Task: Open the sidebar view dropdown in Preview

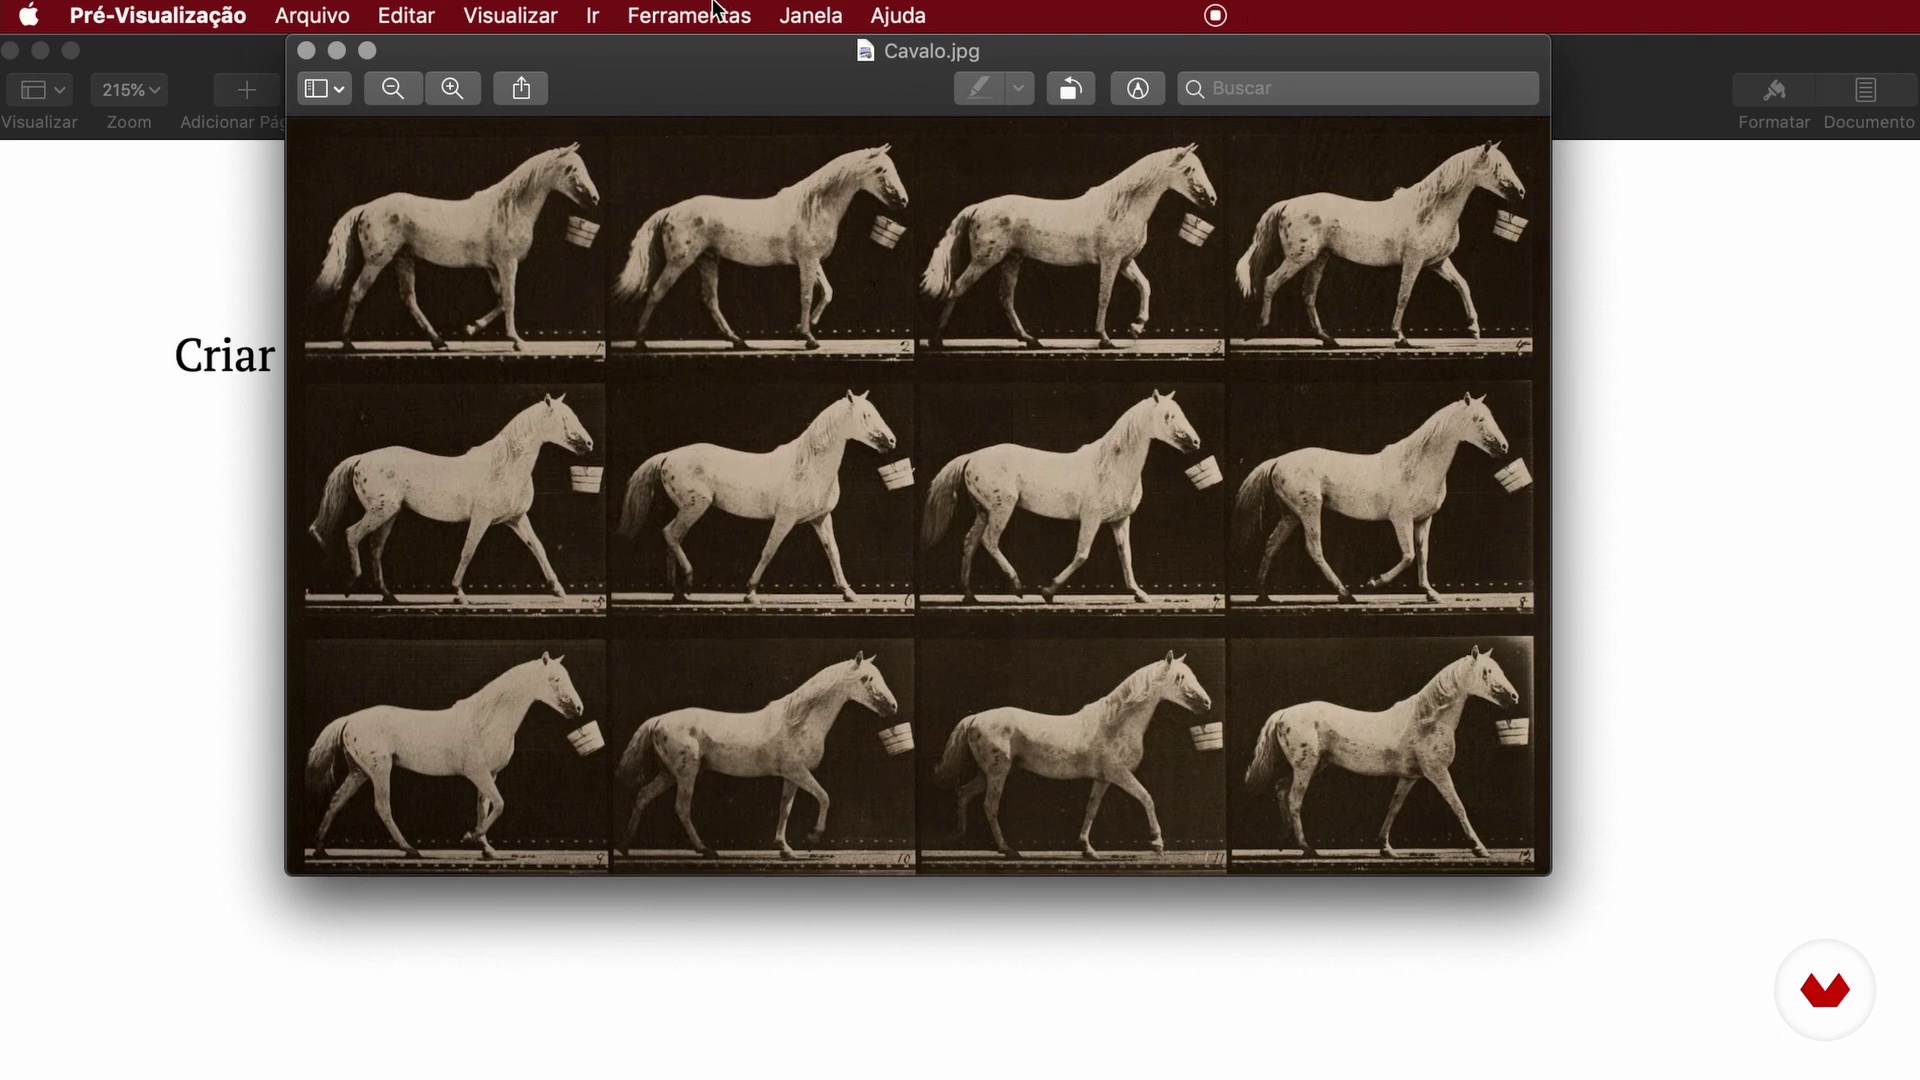Action: click(x=324, y=89)
